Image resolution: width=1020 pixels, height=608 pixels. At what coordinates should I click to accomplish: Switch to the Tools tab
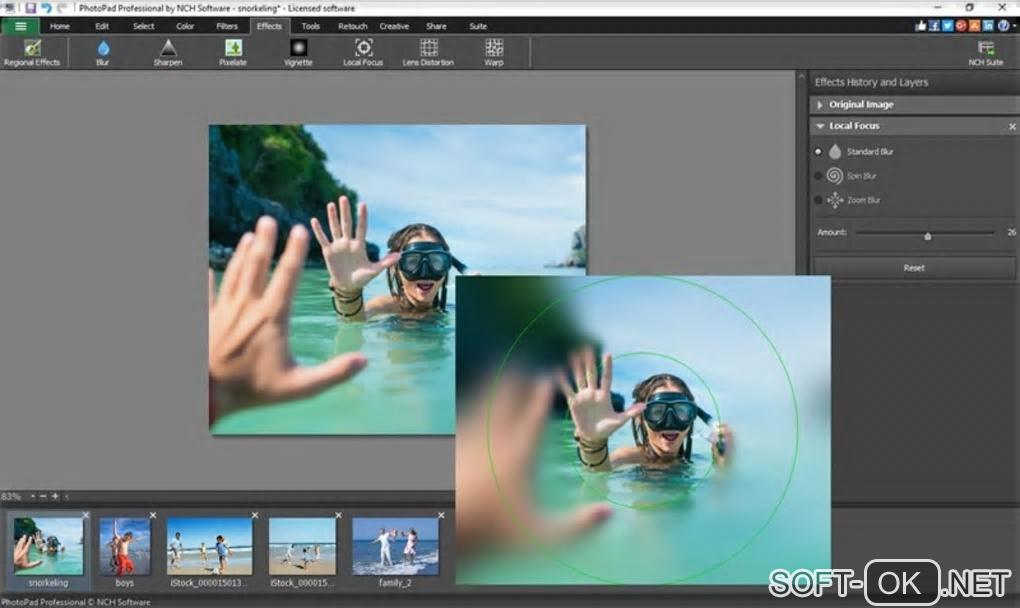point(310,26)
